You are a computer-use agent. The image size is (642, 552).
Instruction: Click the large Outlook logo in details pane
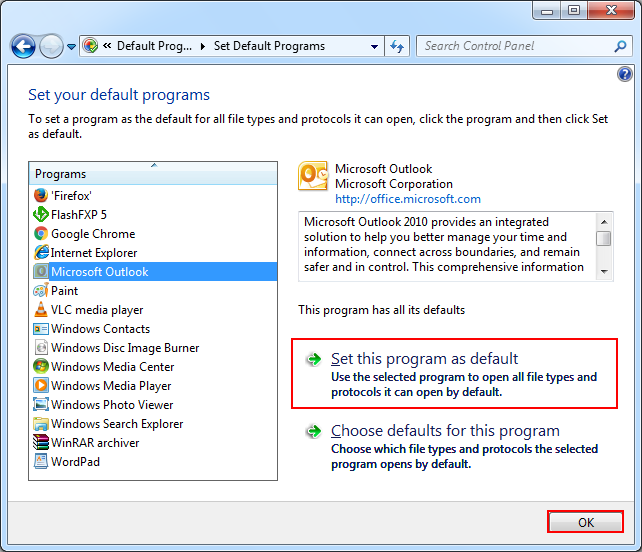pyautogui.click(x=313, y=176)
